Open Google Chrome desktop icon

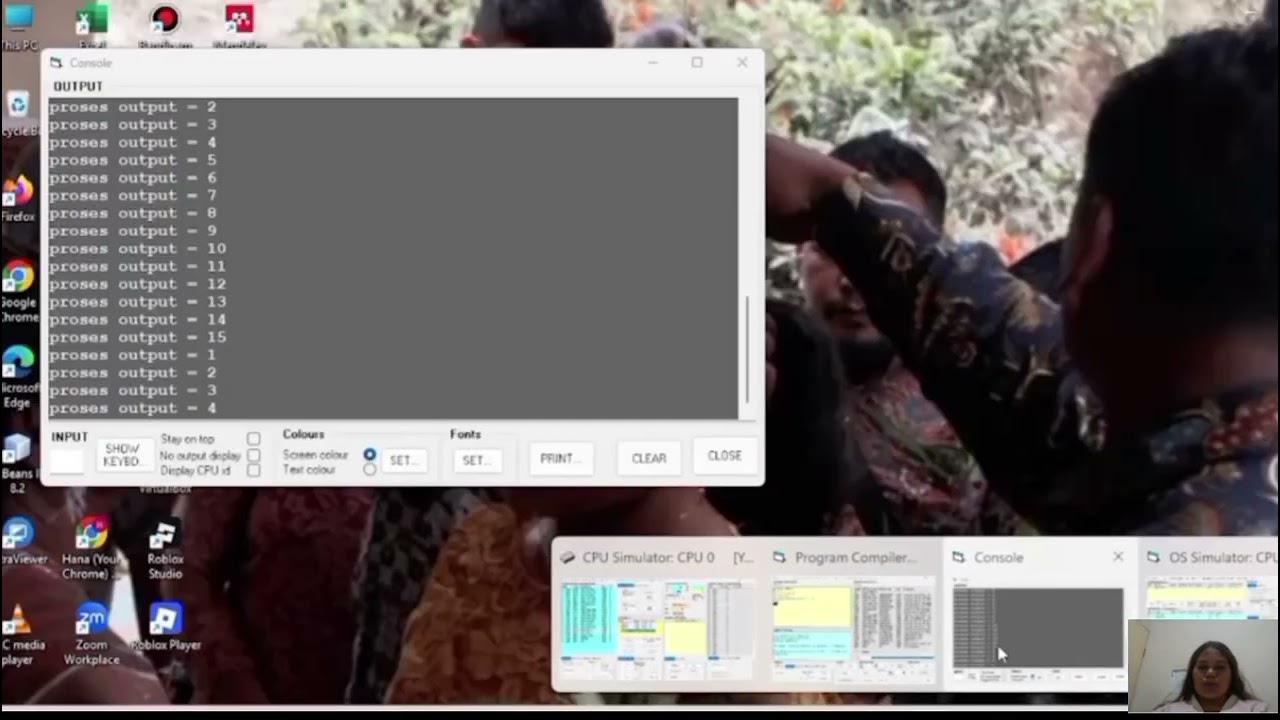[17, 291]
